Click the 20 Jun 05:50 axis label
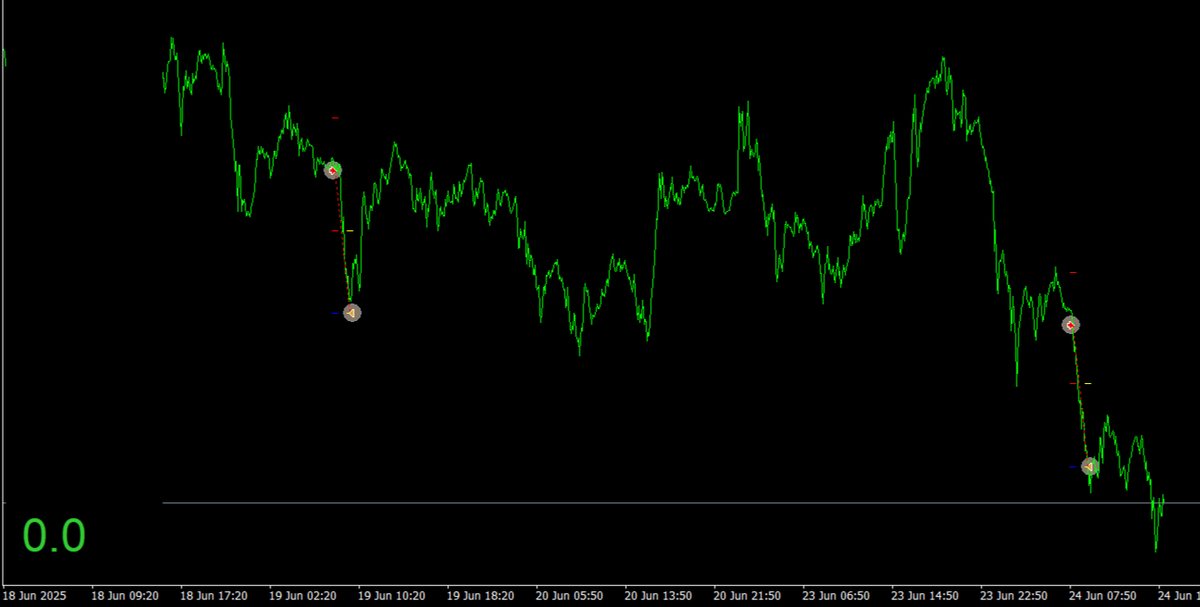1200x607 pixels. coord(571,595)
